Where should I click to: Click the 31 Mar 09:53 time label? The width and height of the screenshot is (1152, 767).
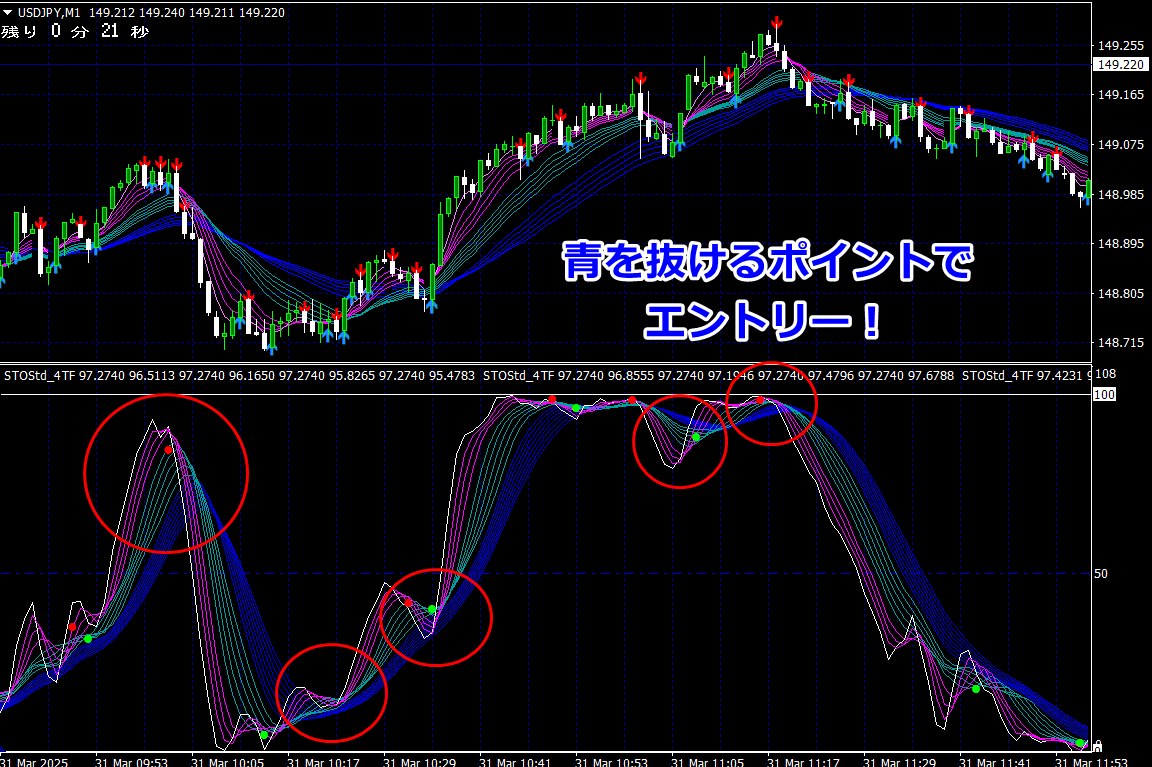pos(132,762)
